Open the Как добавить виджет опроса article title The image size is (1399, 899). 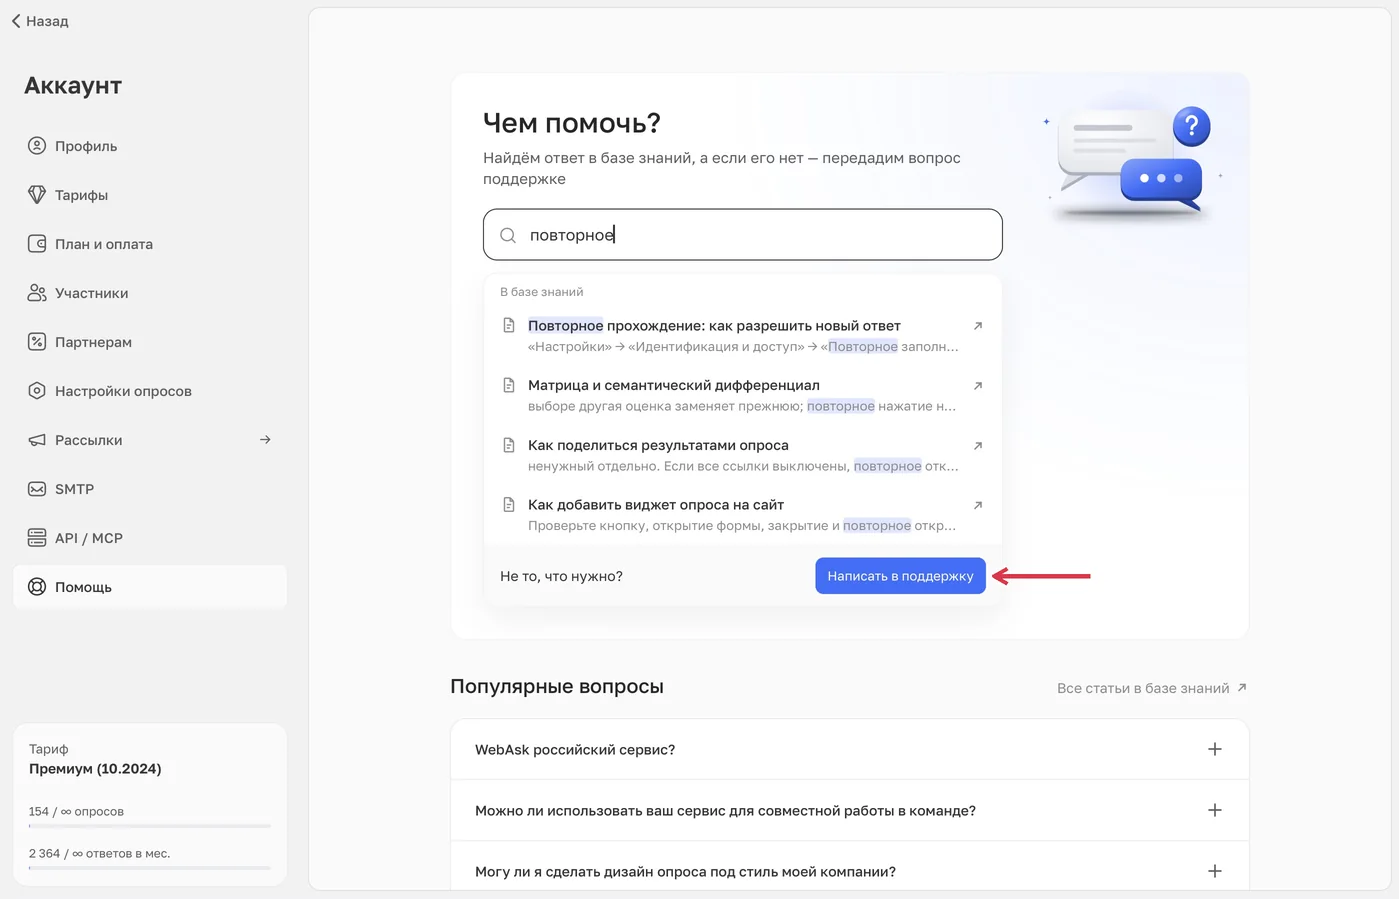(656, 505)
